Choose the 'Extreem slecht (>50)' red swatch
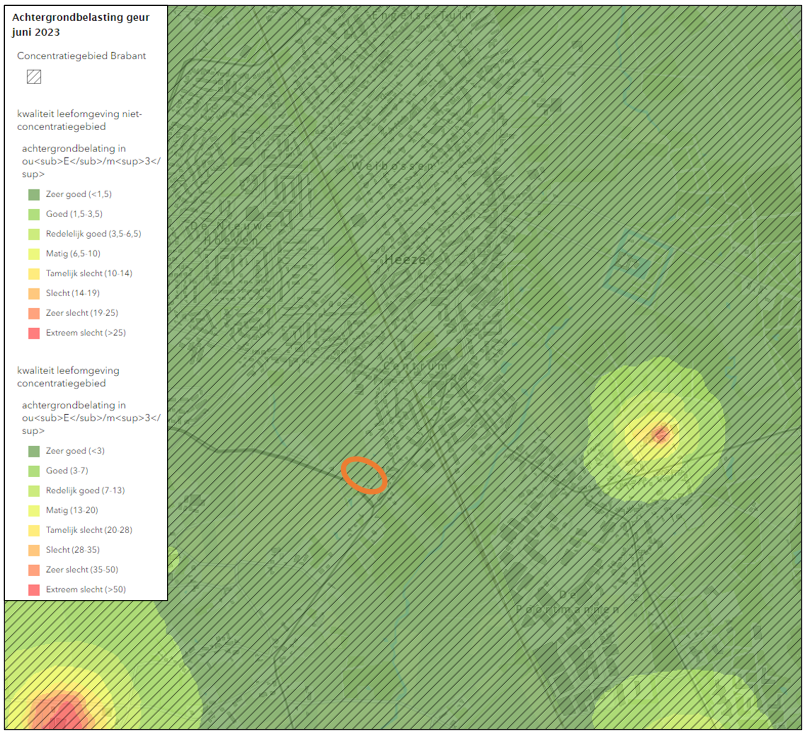 tap(34, 590)
